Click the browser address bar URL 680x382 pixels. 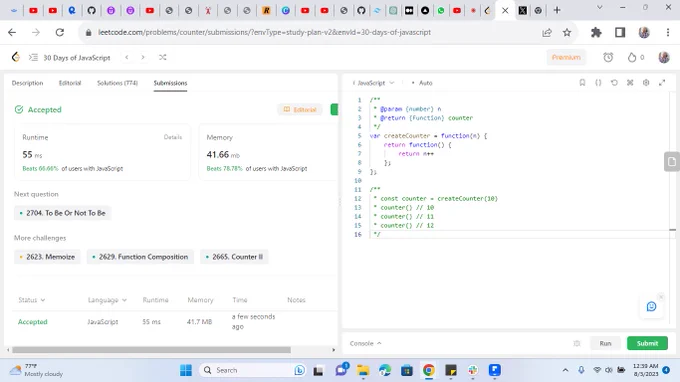point(265,33)
